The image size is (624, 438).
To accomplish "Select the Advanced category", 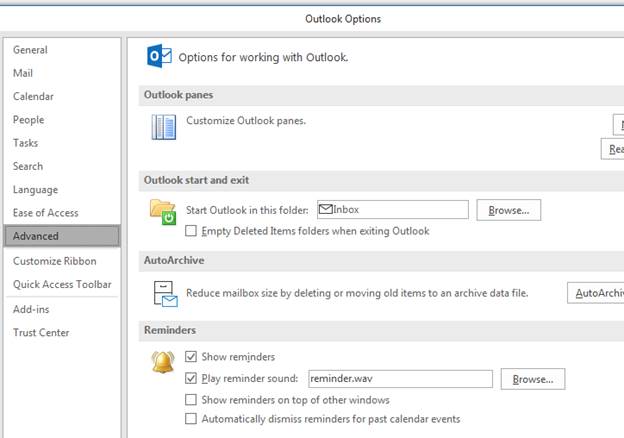I will (62, 236).
